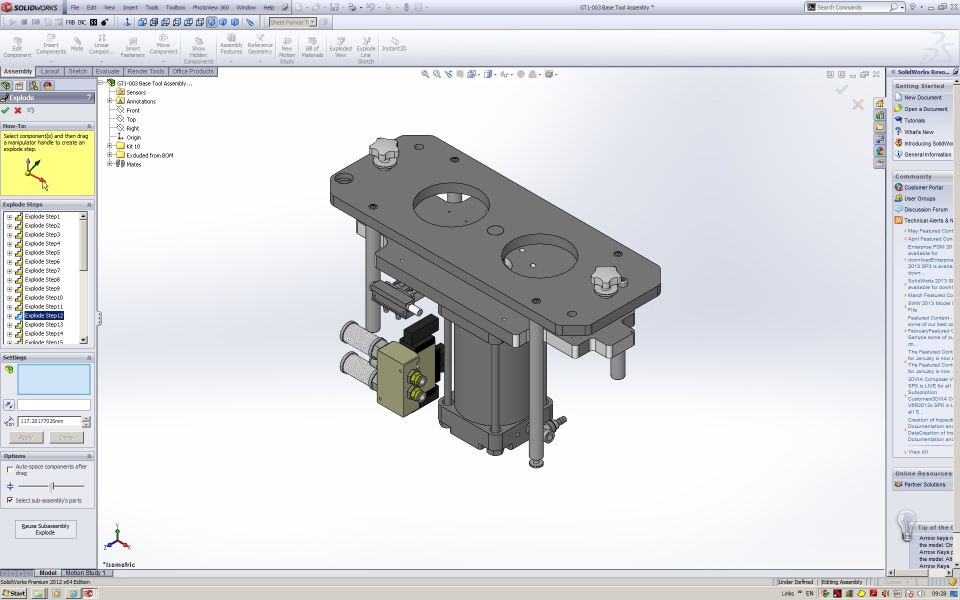Select Explode Step7 in the list
This screenshot has width=960, height=600.
click(42, 271)
